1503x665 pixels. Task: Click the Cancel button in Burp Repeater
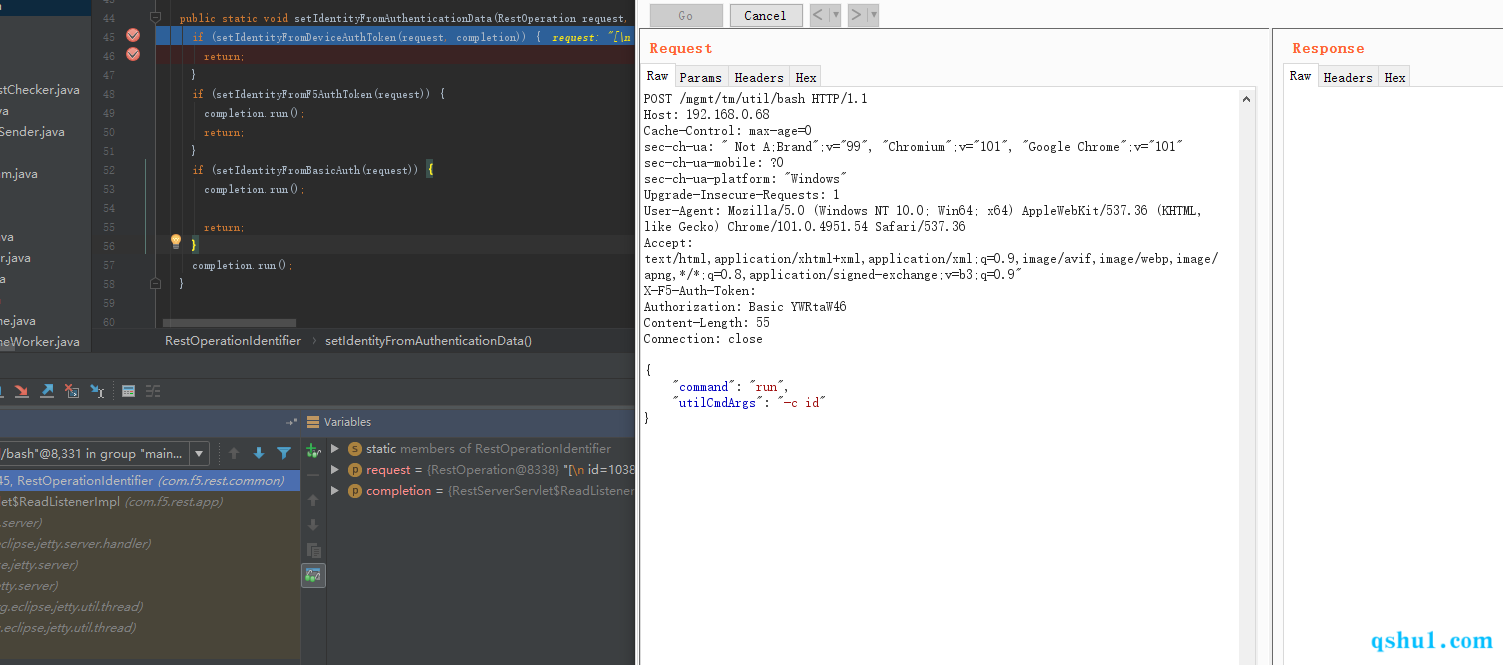click(765, 15)
